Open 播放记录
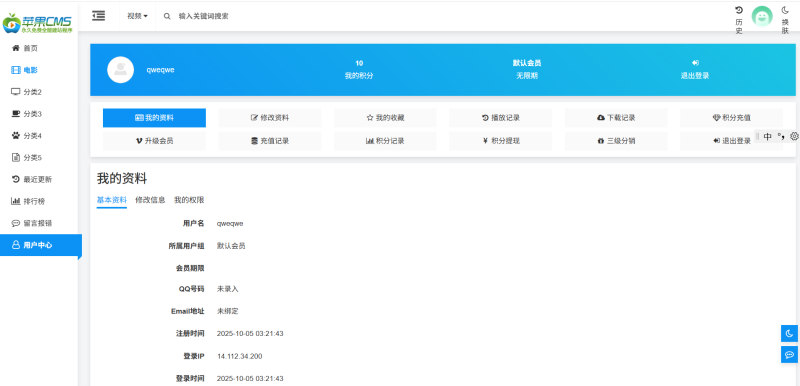The width and height of the screenshot is (800, 386). tap(501, 118)
